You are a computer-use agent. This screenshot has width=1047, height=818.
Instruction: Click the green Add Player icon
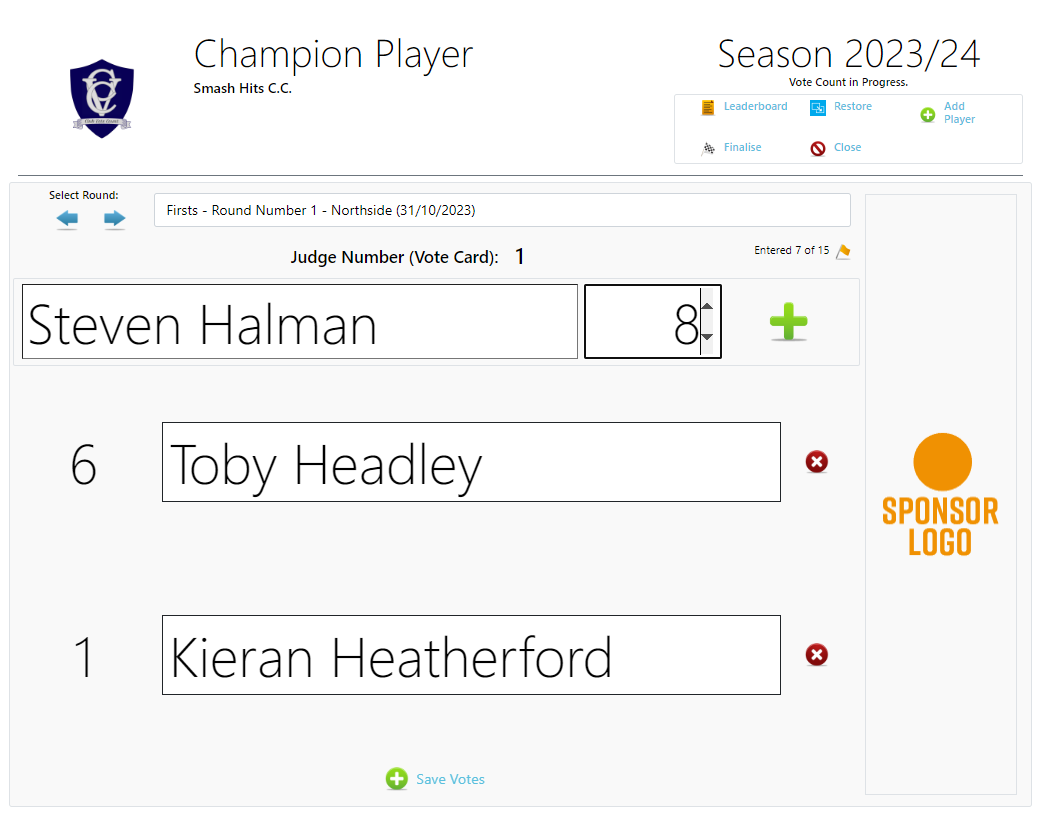pyautogui.click(x=927, y=115)
